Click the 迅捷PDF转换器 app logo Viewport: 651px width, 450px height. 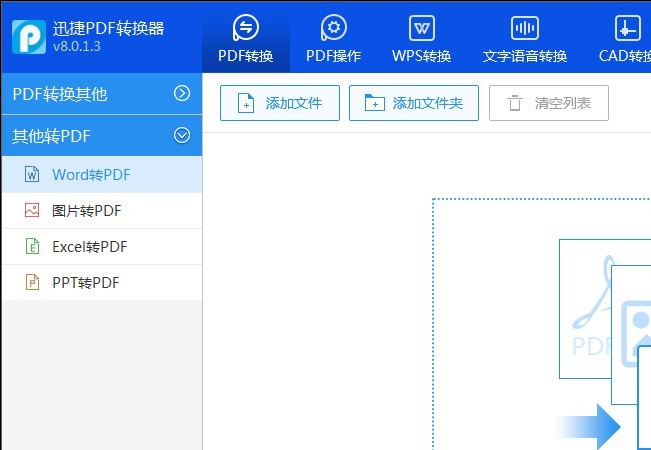coord(29,37)
